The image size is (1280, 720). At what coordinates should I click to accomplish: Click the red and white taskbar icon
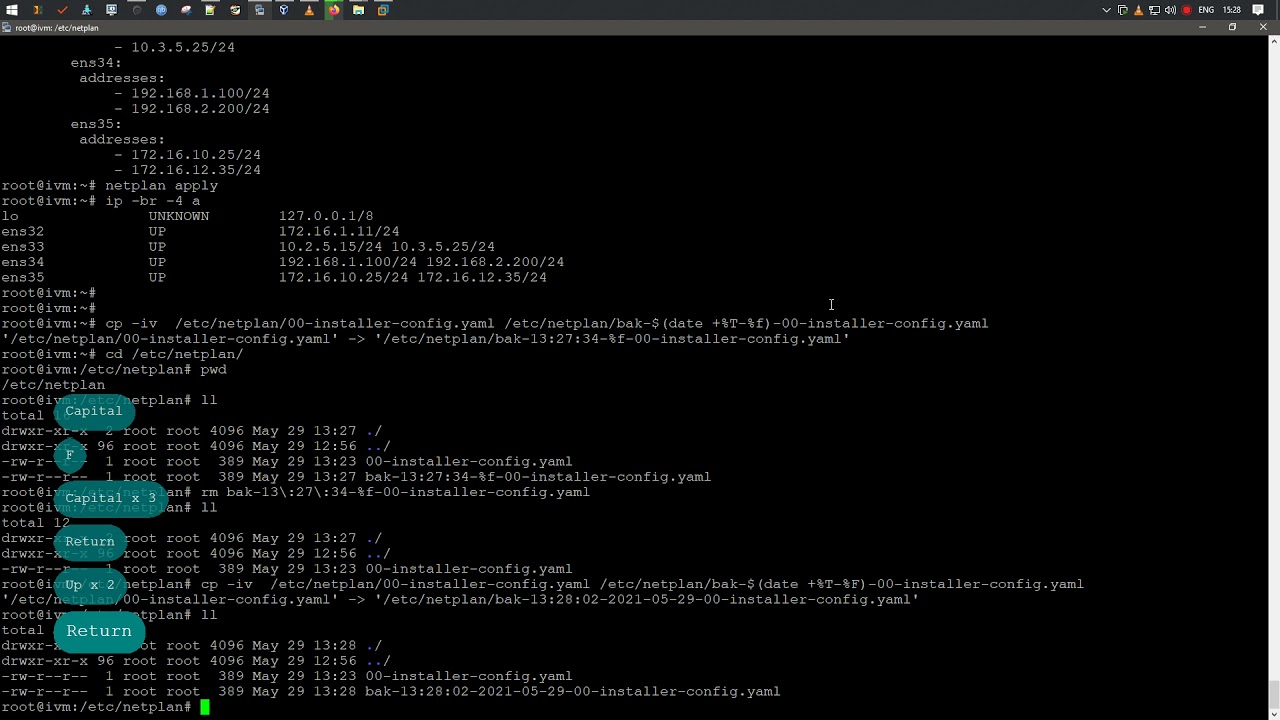(185, 10)
